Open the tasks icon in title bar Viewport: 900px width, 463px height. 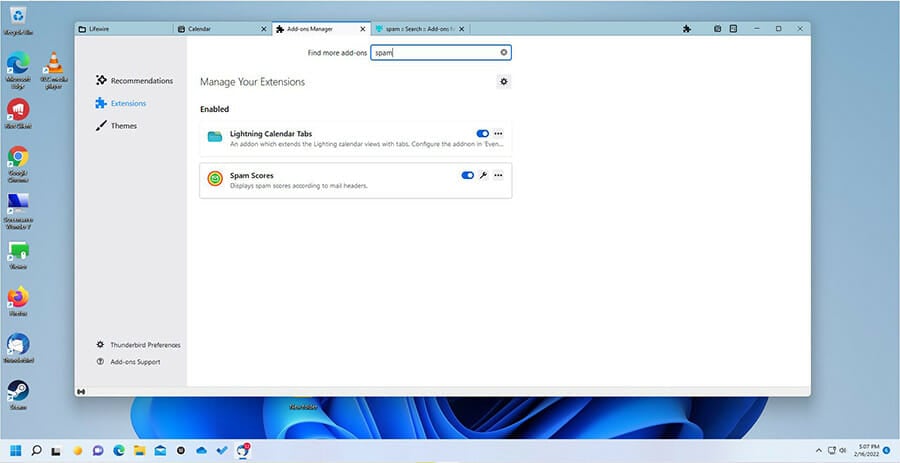[734, 29]
